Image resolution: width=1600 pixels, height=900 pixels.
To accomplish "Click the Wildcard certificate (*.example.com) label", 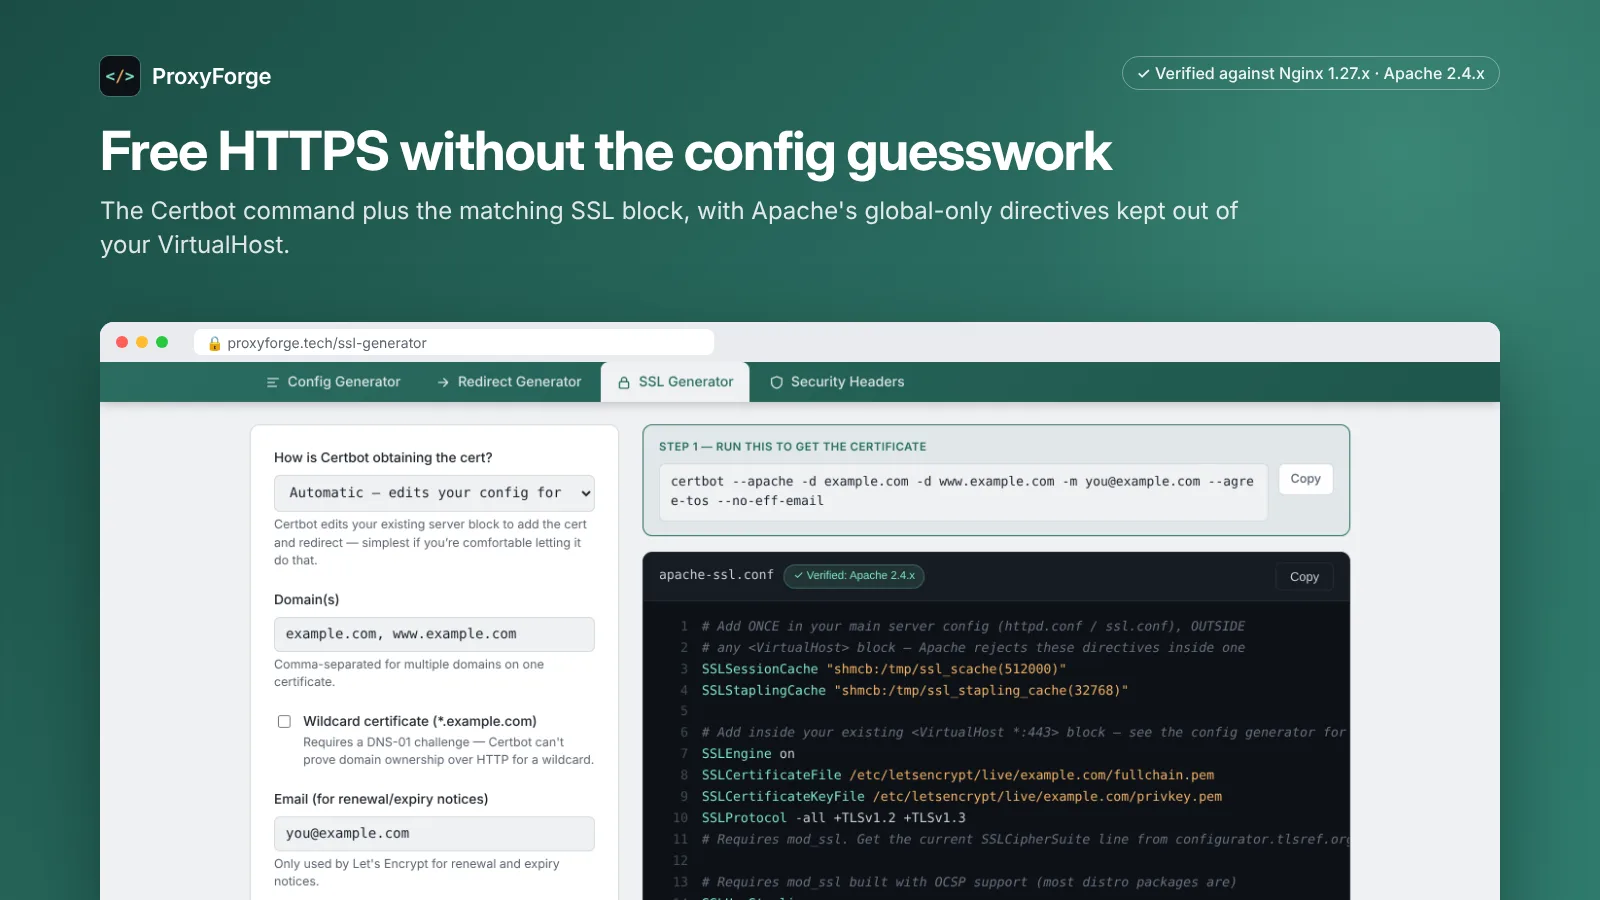I will click(420, 721).
